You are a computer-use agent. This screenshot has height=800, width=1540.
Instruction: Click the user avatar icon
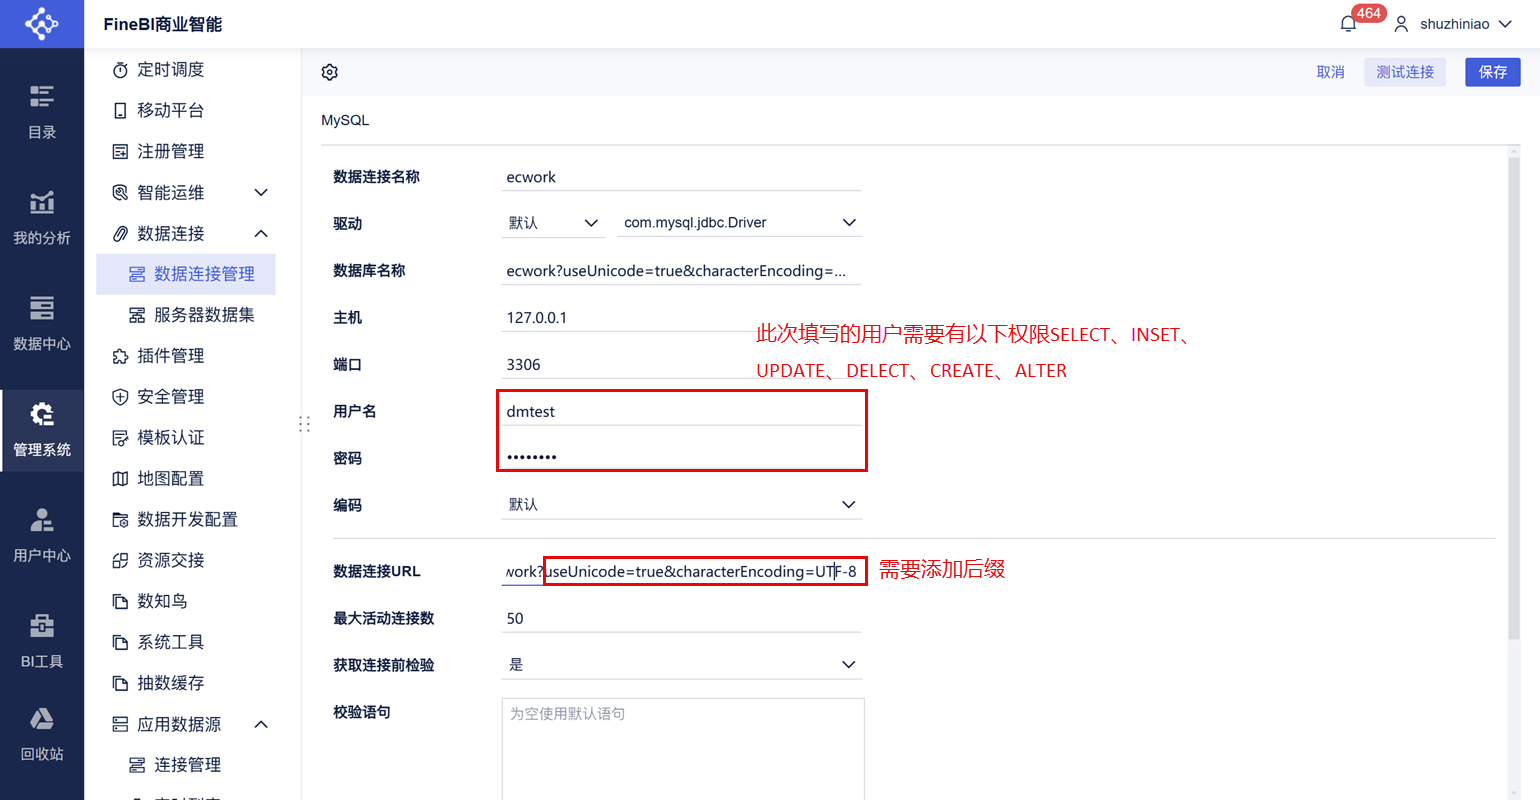pyautogui.click(x=1401, y=24)
